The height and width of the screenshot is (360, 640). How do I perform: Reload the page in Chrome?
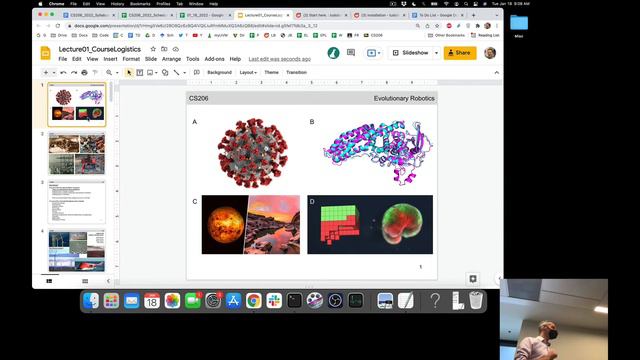pos(58,26)
